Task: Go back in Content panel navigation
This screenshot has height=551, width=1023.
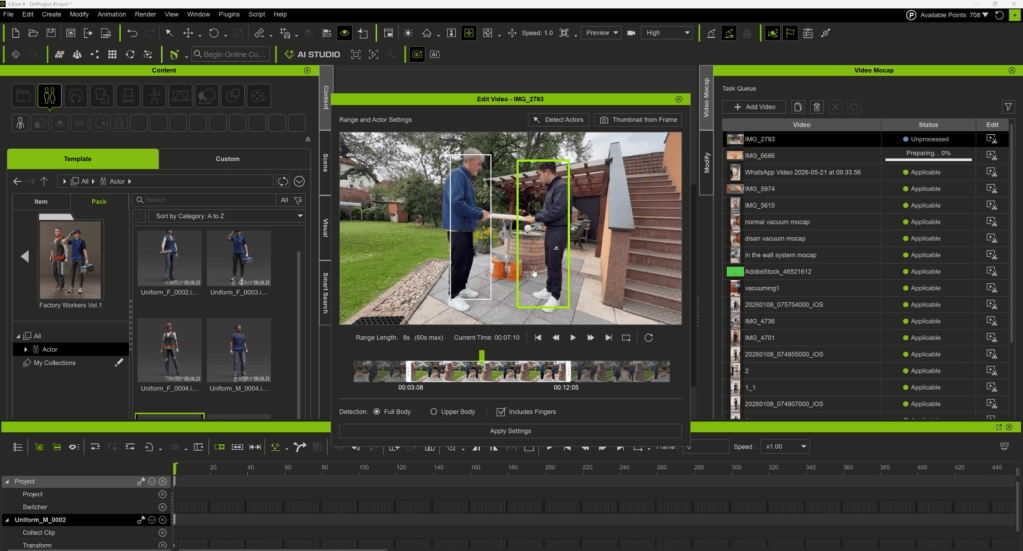Action: tap(18, 181)
